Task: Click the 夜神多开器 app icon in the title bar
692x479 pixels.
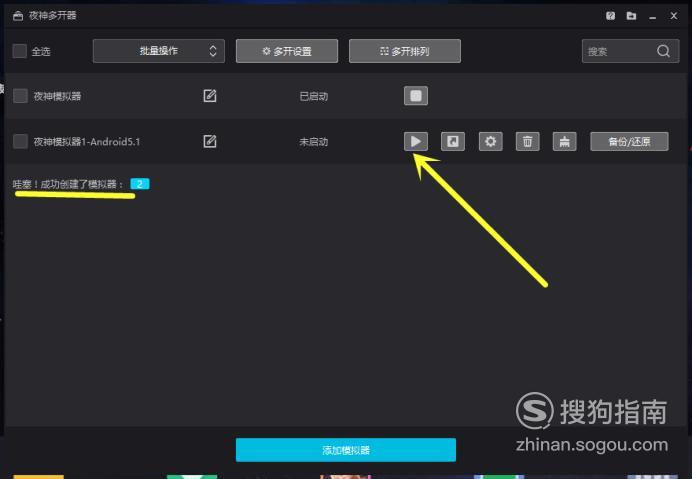Action: pyautogui.click(x=18, y=16)
